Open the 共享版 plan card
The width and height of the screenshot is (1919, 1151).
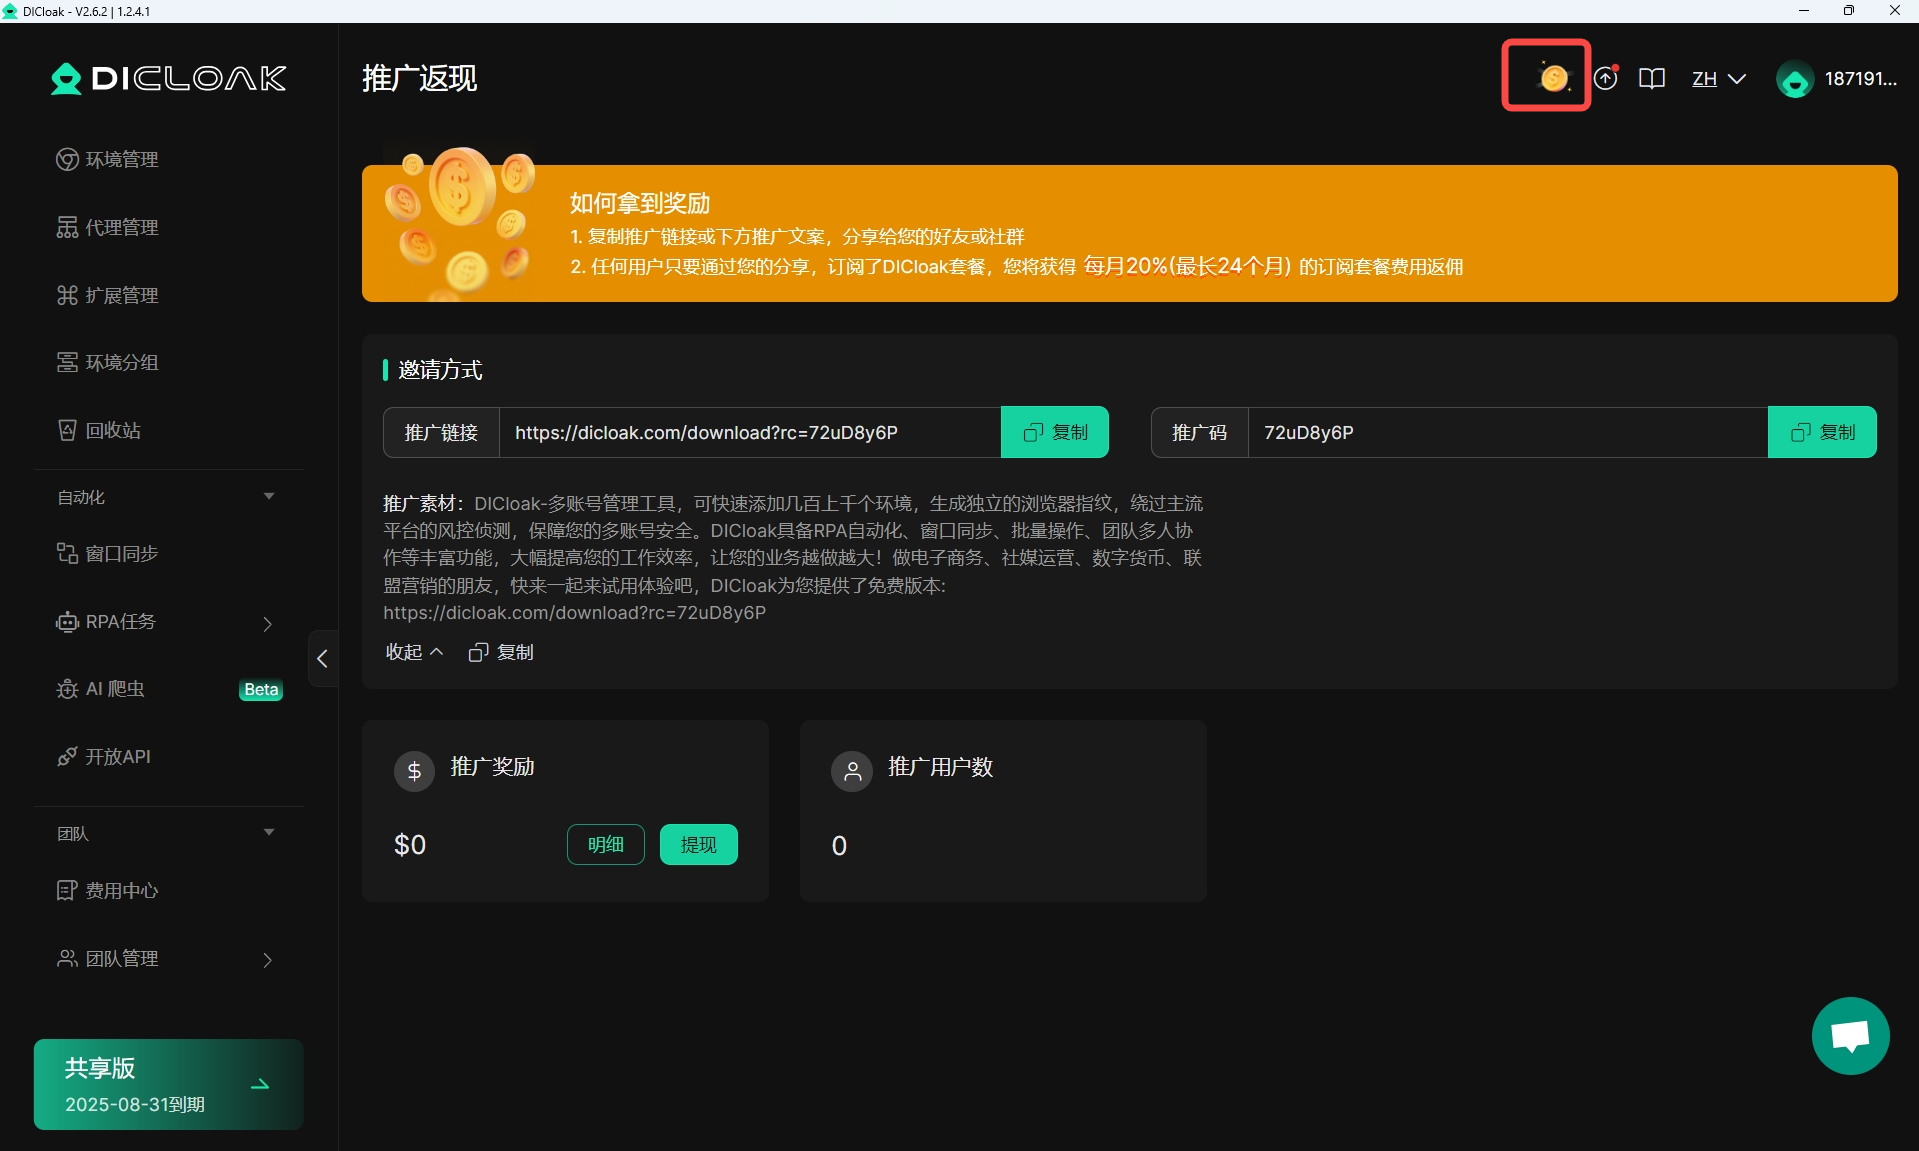coord(168,1085)
